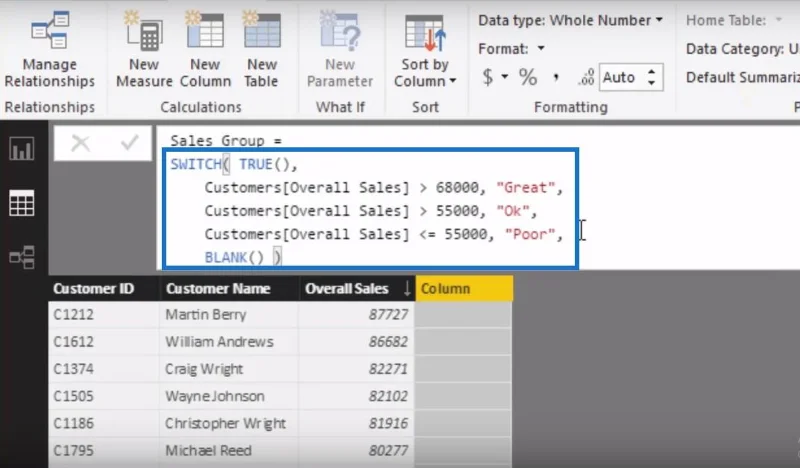The height and width of the screenshot is (468, 800).
Task: Open Manage Relationships
Action: pyautogui.click(x=49, y=50)
